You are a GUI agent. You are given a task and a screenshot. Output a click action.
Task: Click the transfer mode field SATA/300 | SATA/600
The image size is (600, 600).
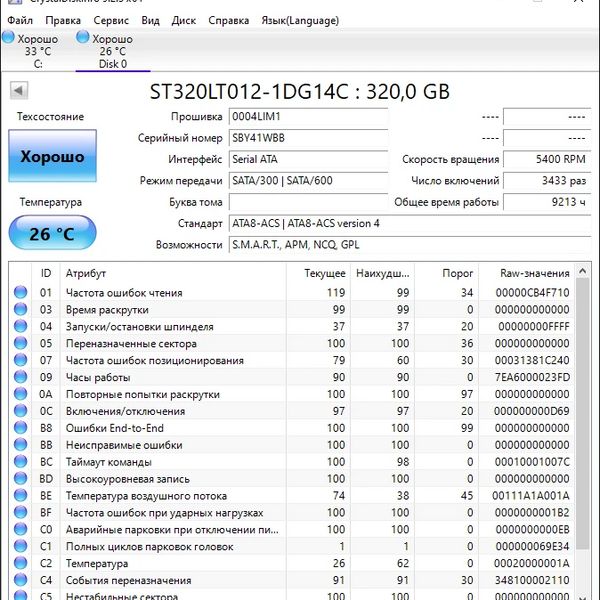pos(308,181)
